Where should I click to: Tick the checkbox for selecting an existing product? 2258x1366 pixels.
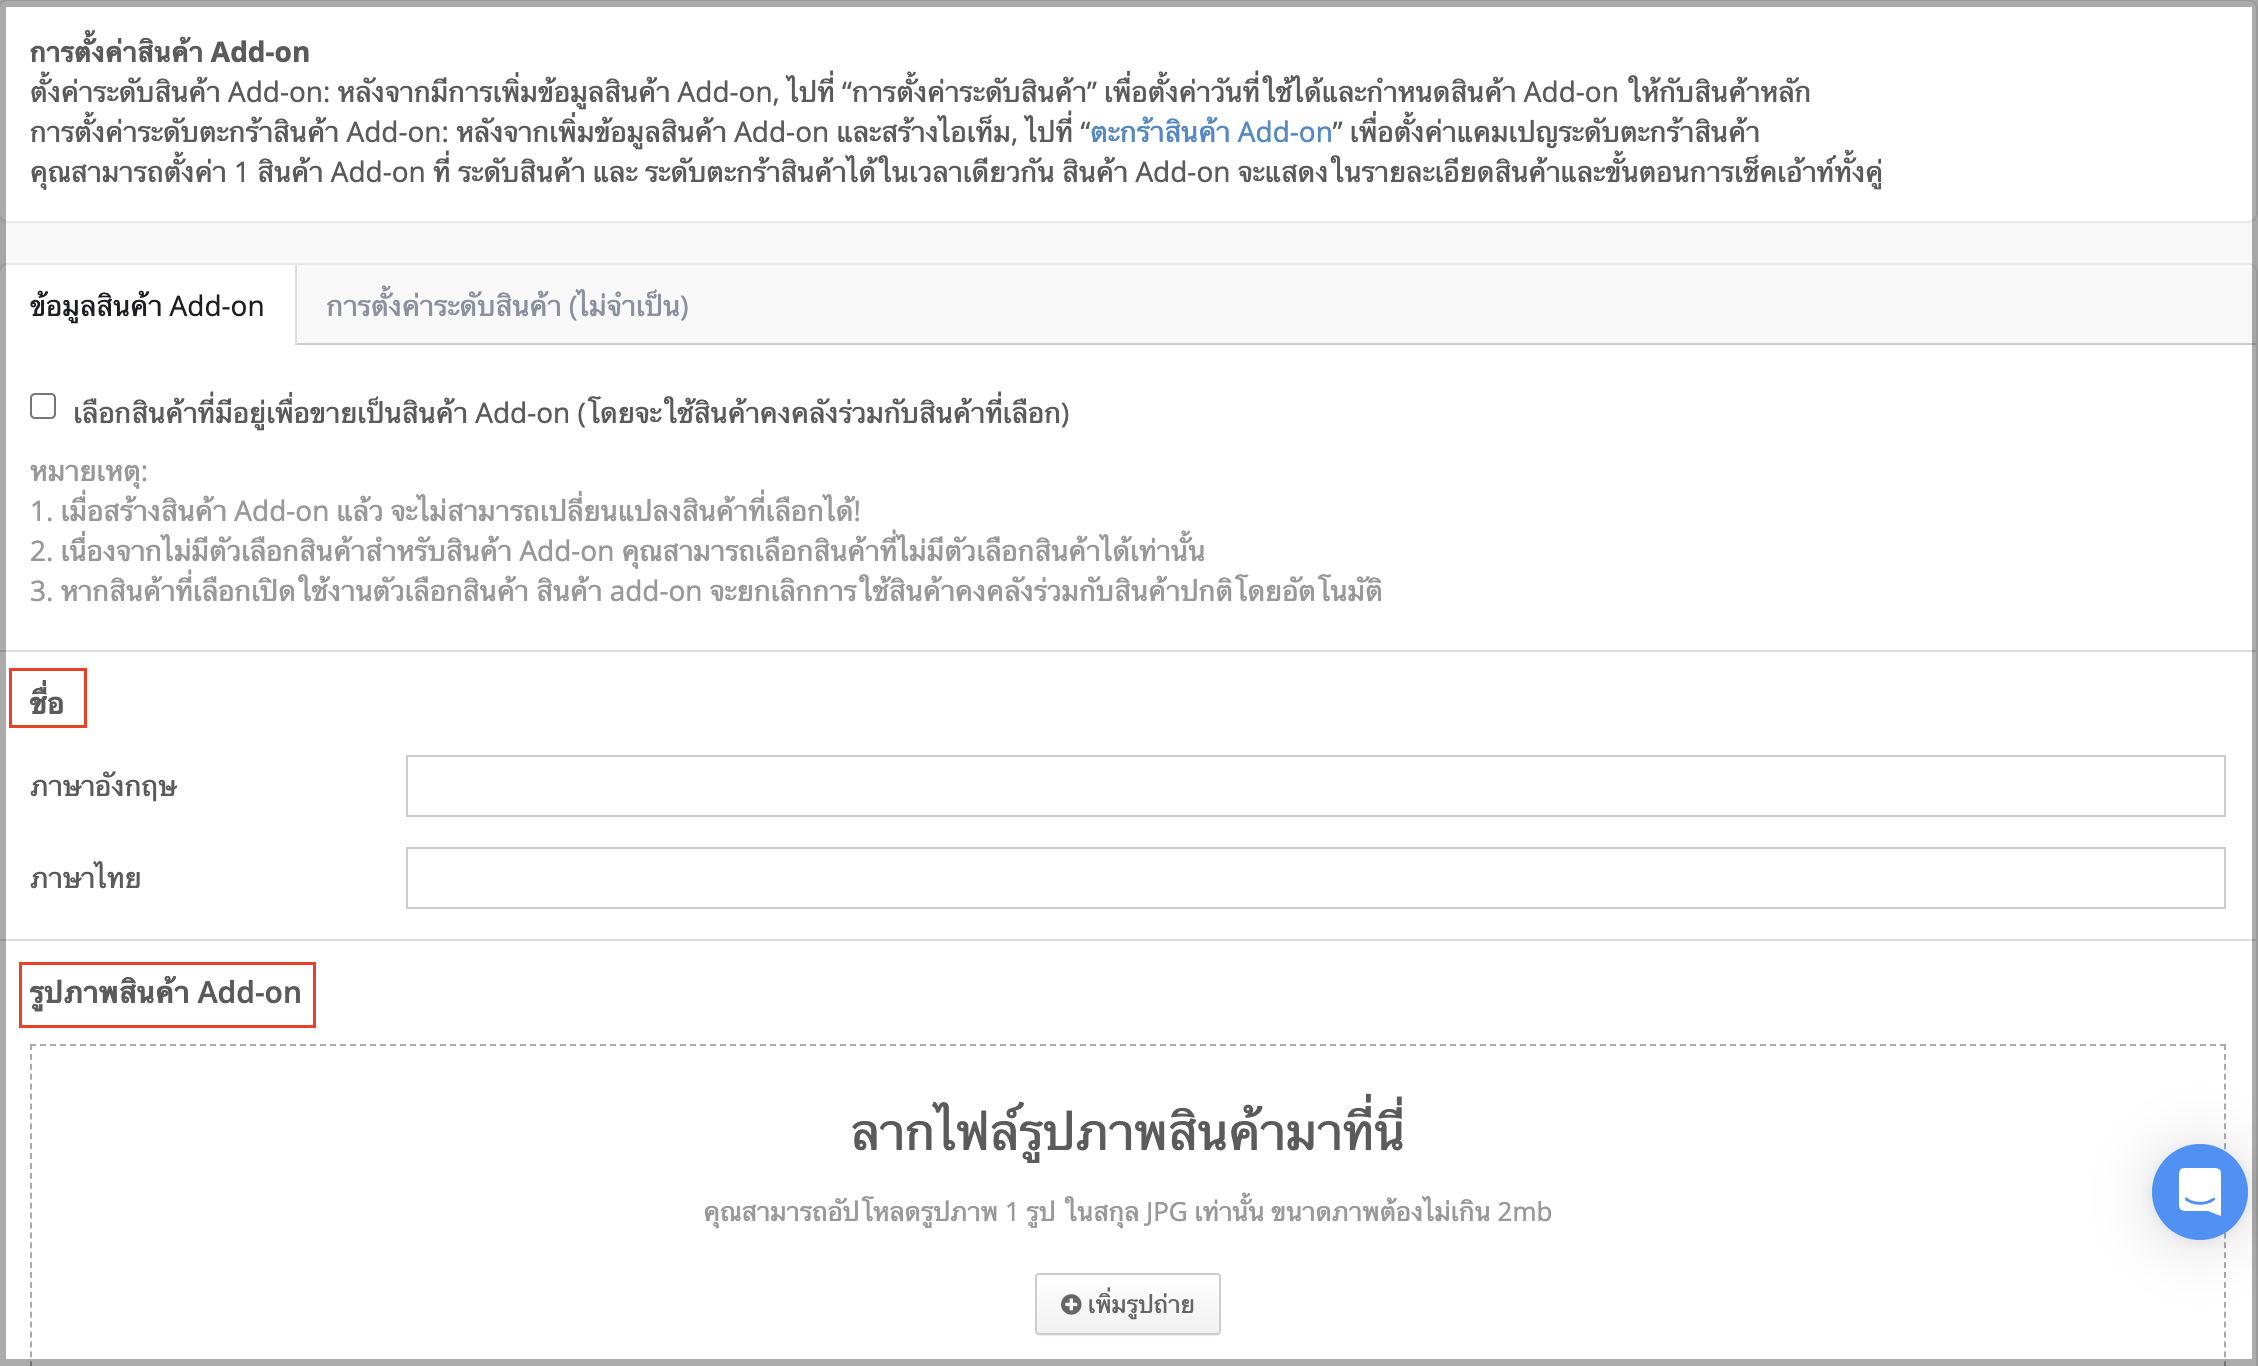[x=43, y=406]
